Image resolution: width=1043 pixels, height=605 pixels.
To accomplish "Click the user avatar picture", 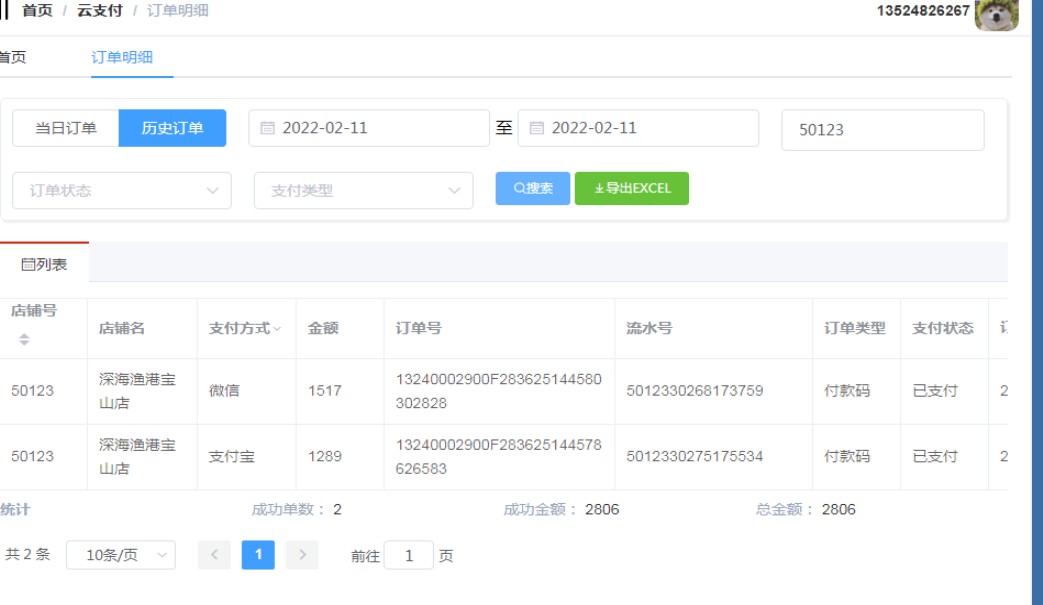I will (x=996, y=14).
